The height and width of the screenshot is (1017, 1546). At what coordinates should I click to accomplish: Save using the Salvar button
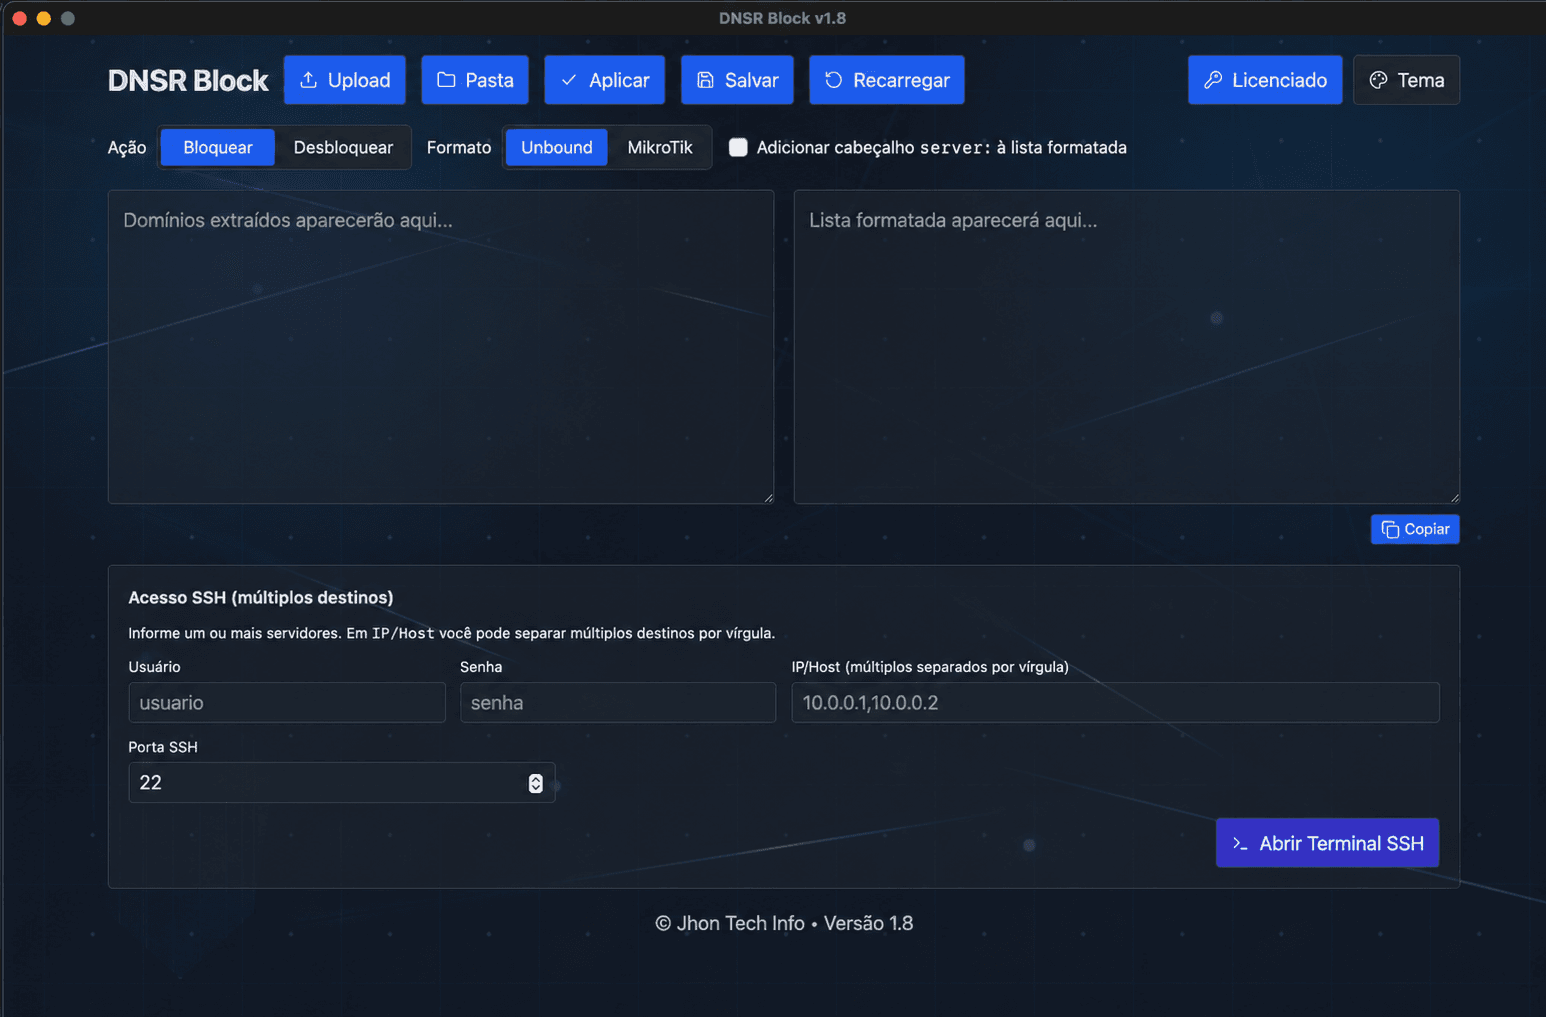point(737,80)
